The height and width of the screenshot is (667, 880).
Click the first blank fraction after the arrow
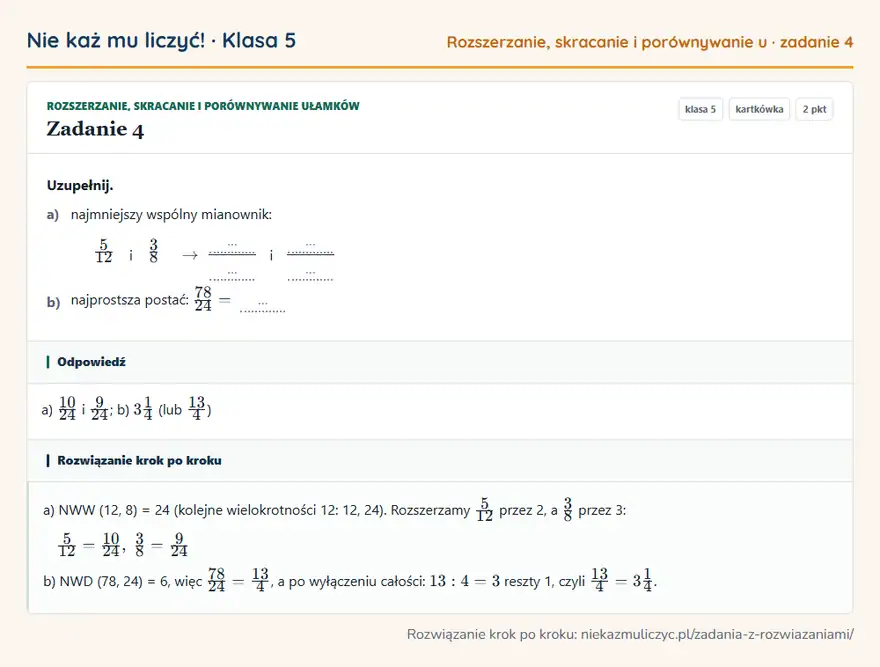(x=232, y=261)
